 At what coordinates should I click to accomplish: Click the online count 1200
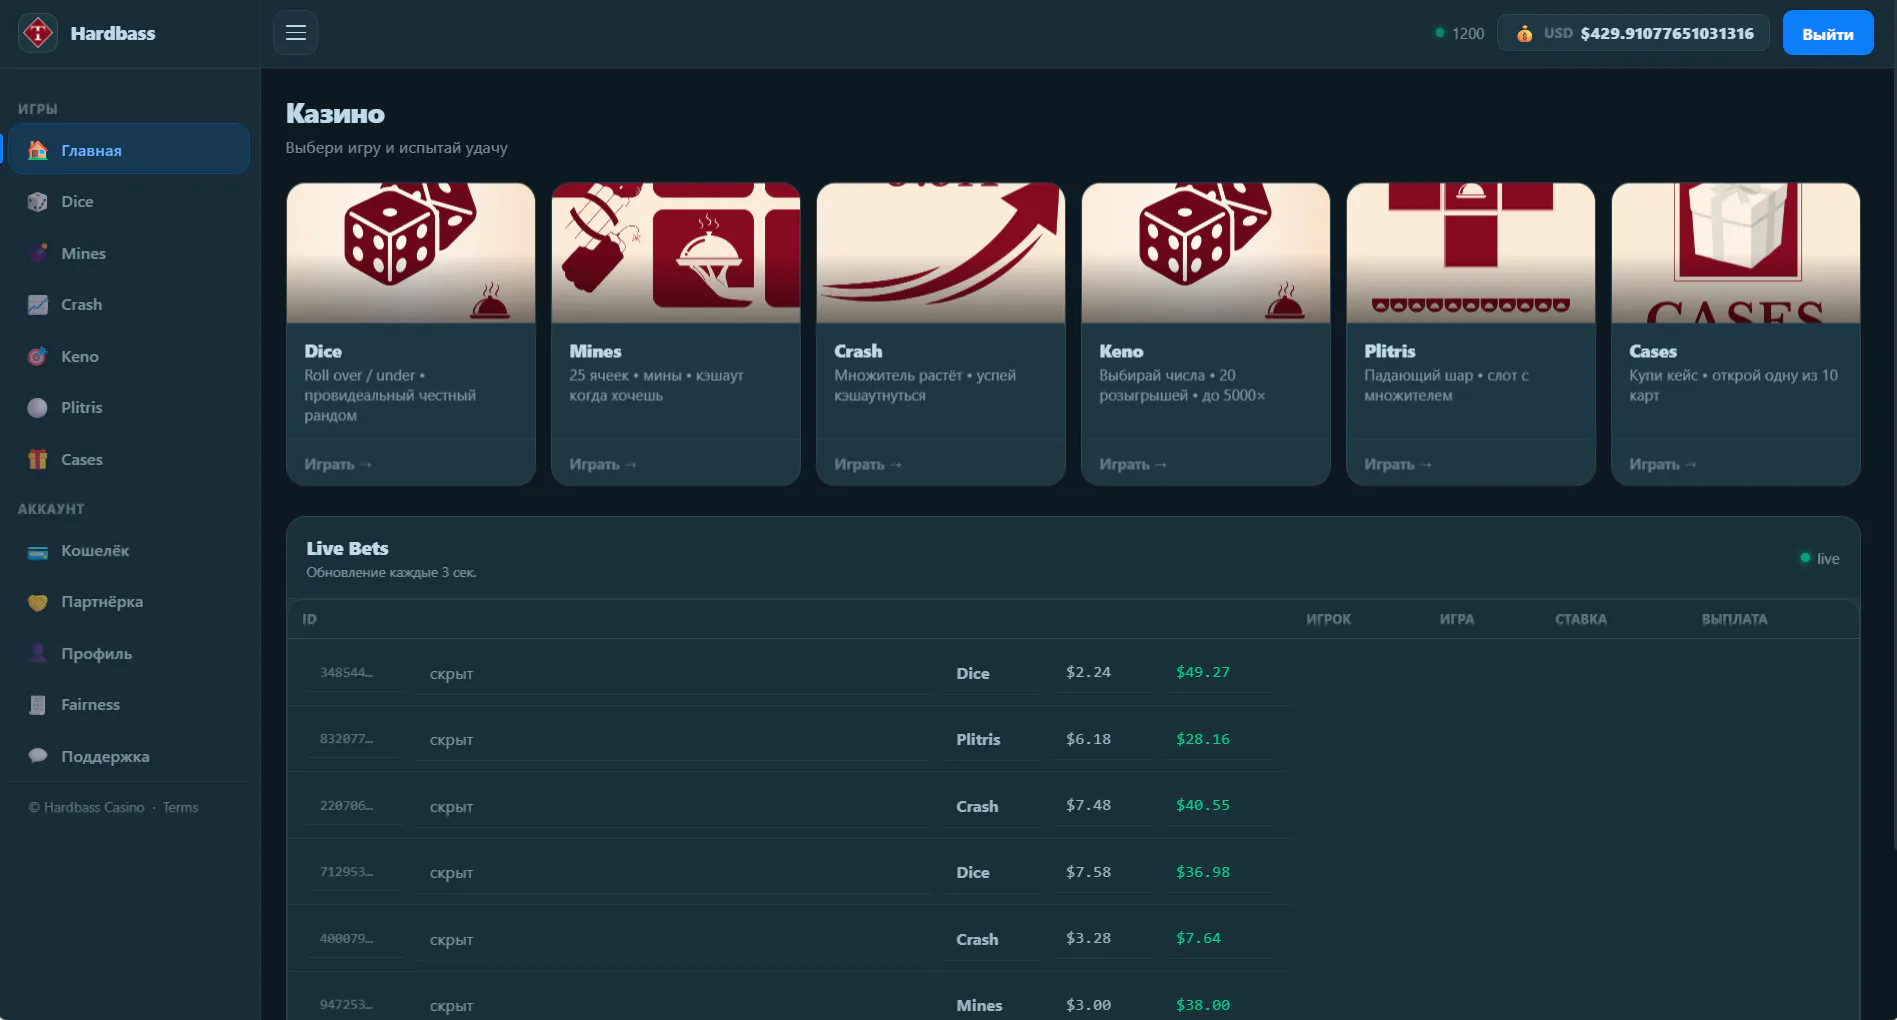coord(1468,33)
